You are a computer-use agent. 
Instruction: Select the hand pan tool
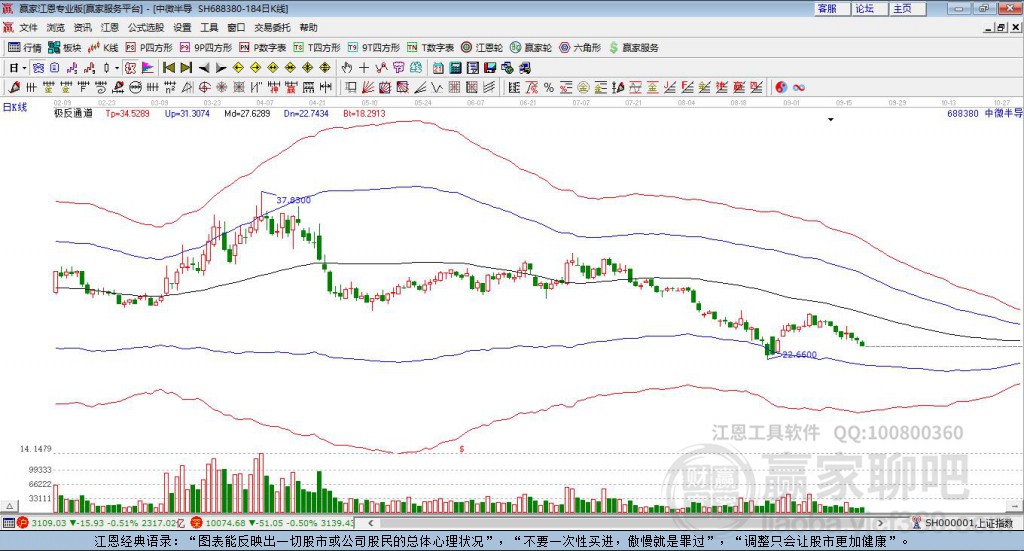pyautogui.click(x=347, y=68)
